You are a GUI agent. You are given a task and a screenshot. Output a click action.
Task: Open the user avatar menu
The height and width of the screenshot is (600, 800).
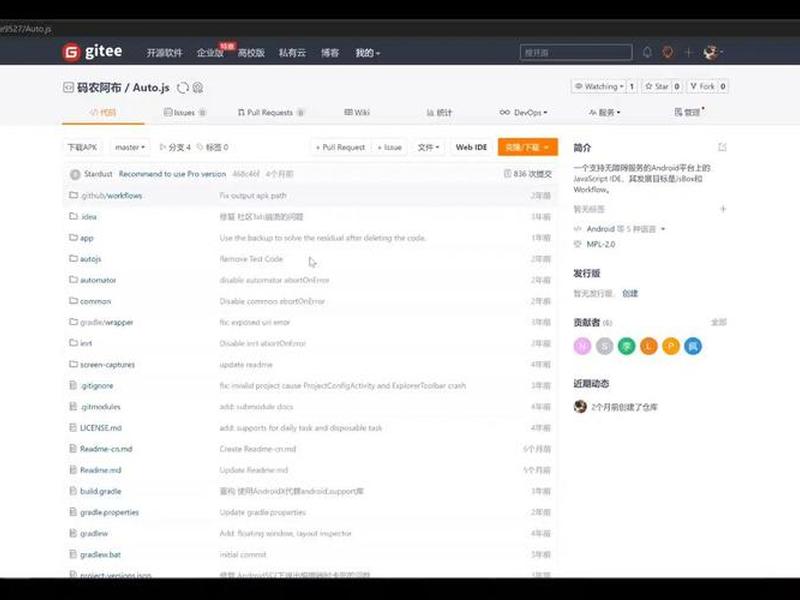(712, 52)
